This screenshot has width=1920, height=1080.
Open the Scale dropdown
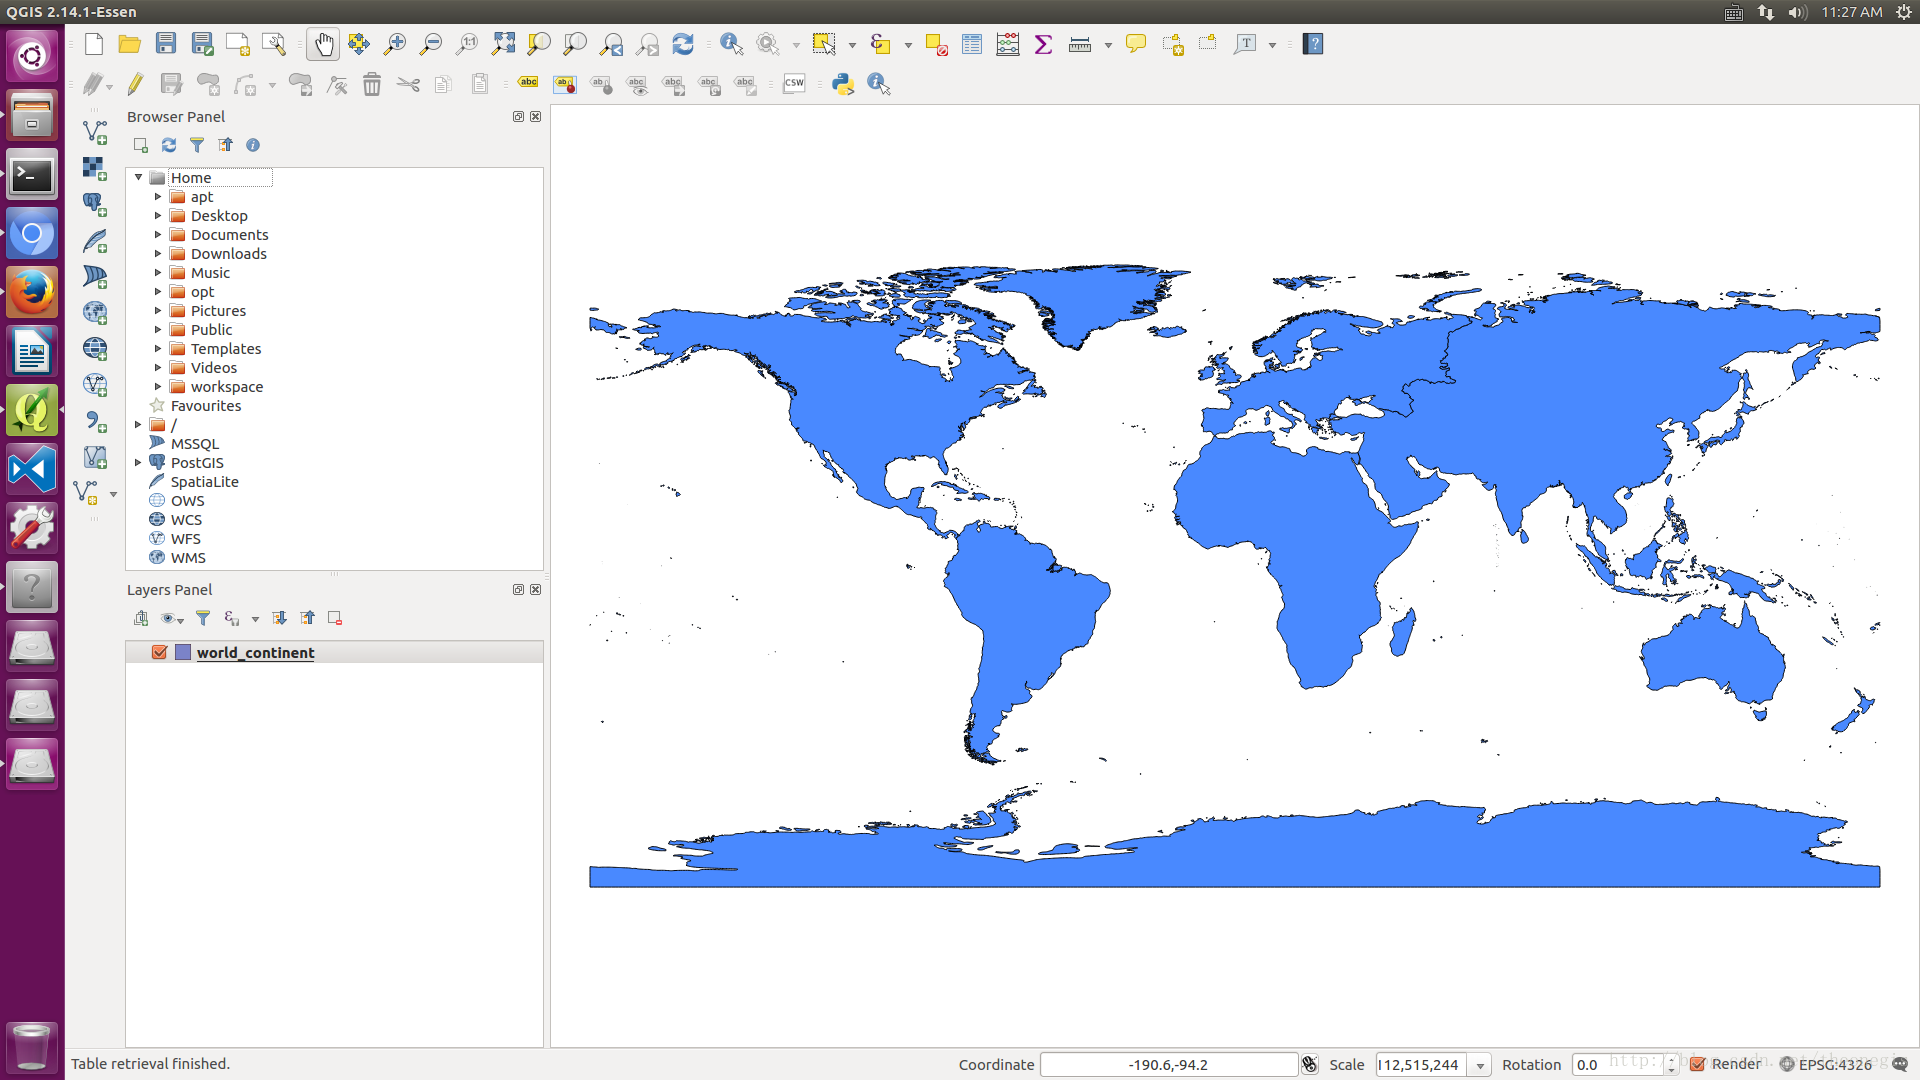click(1479, 1064)
